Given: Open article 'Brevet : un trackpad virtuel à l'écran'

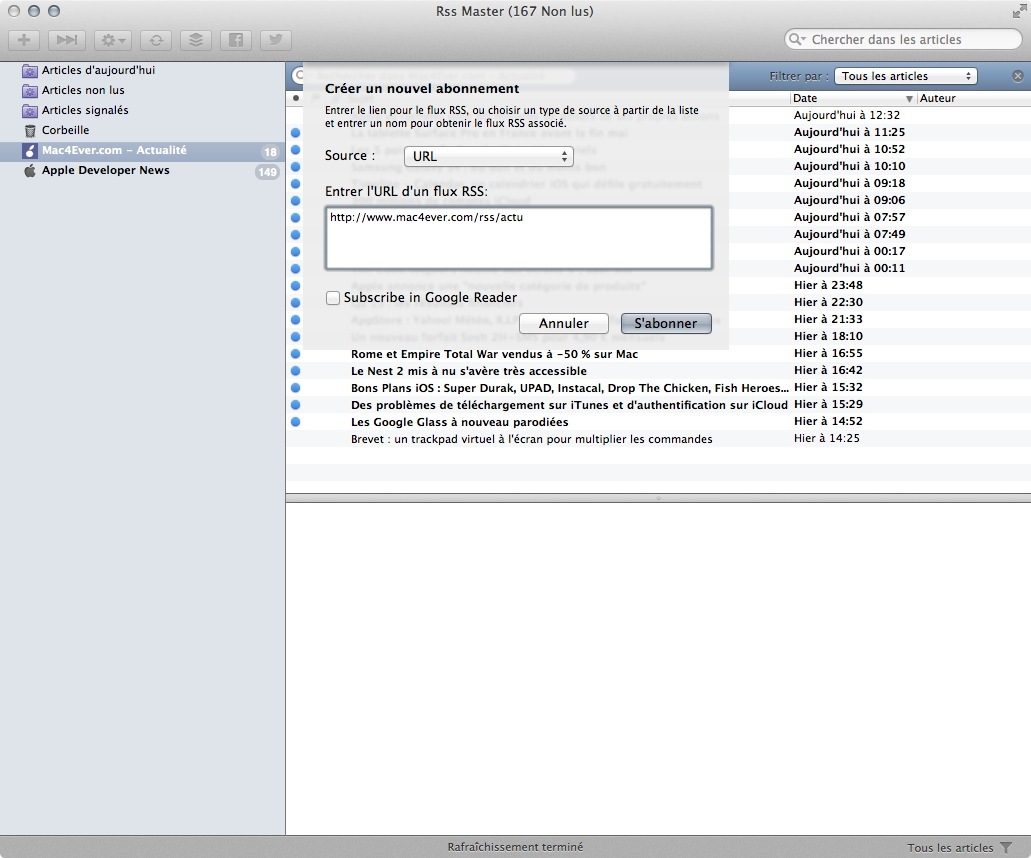Looking at the screenshot, I should click(x=531, y=439).
